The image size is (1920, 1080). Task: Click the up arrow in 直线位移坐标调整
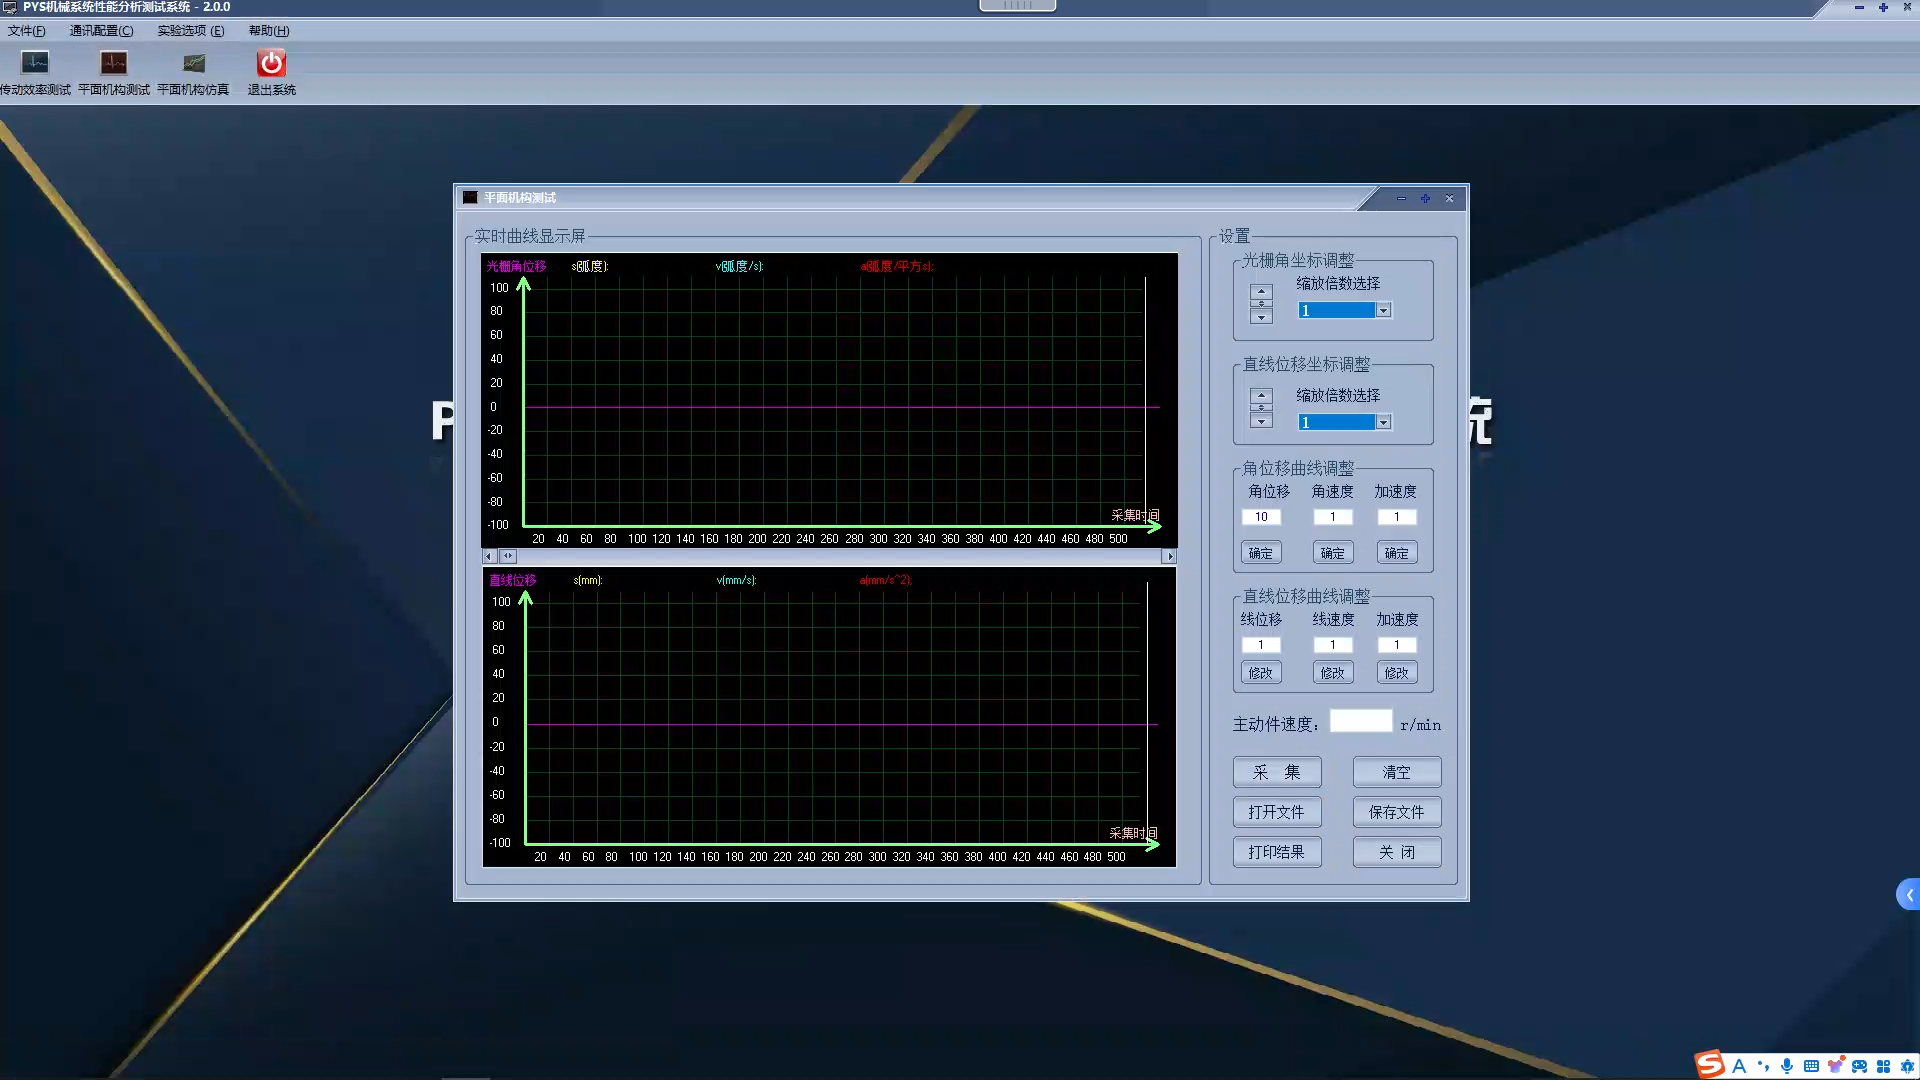[x=1262, y=395]
